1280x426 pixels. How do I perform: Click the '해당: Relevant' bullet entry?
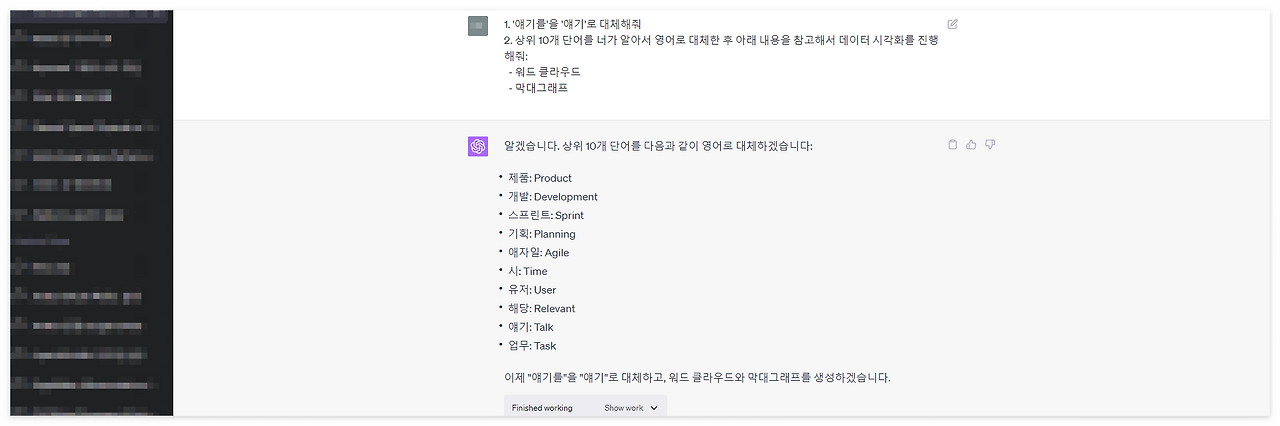tap(541, 308)
